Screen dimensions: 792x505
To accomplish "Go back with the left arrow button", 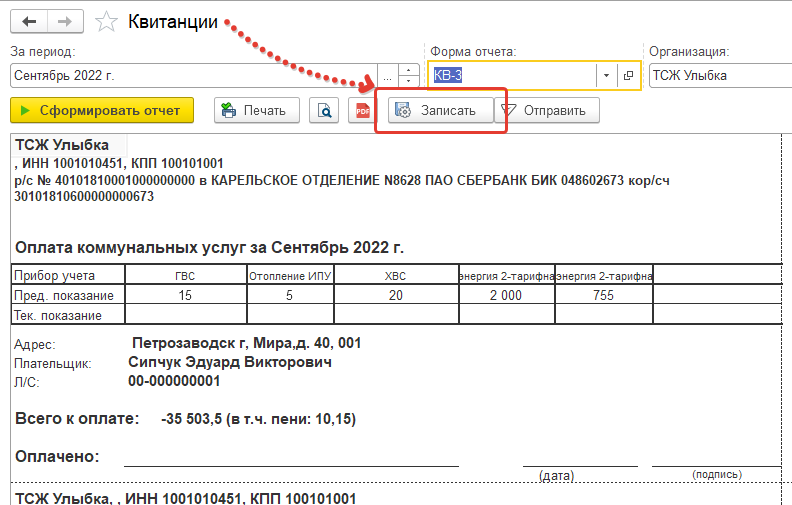I will tap(29, 22).
